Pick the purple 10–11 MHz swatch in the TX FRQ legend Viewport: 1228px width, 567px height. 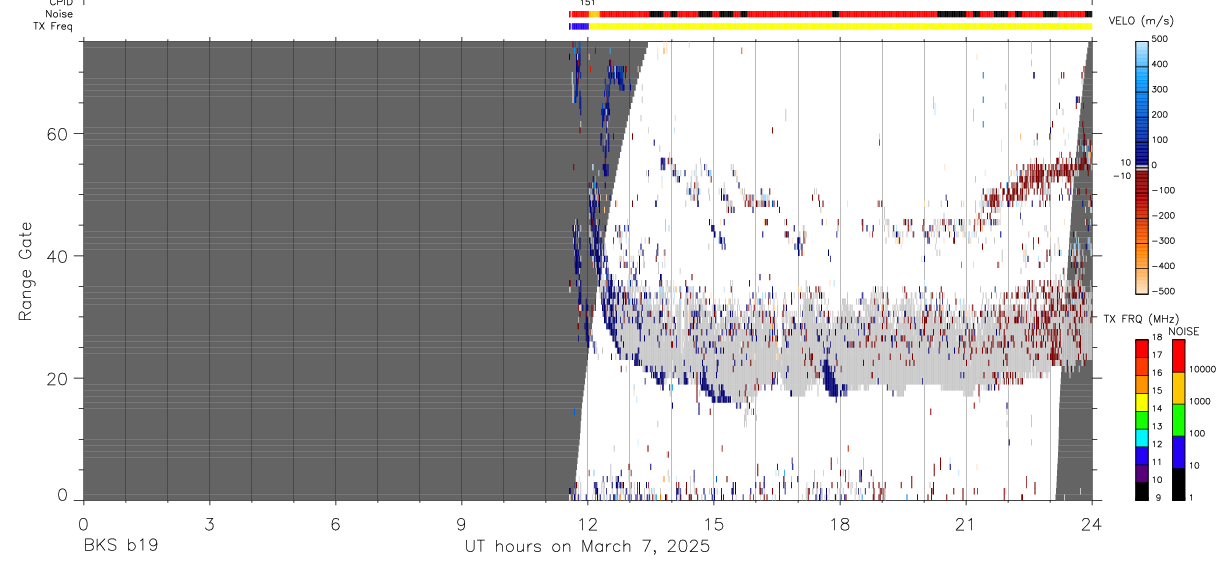tap(1142, 473)
